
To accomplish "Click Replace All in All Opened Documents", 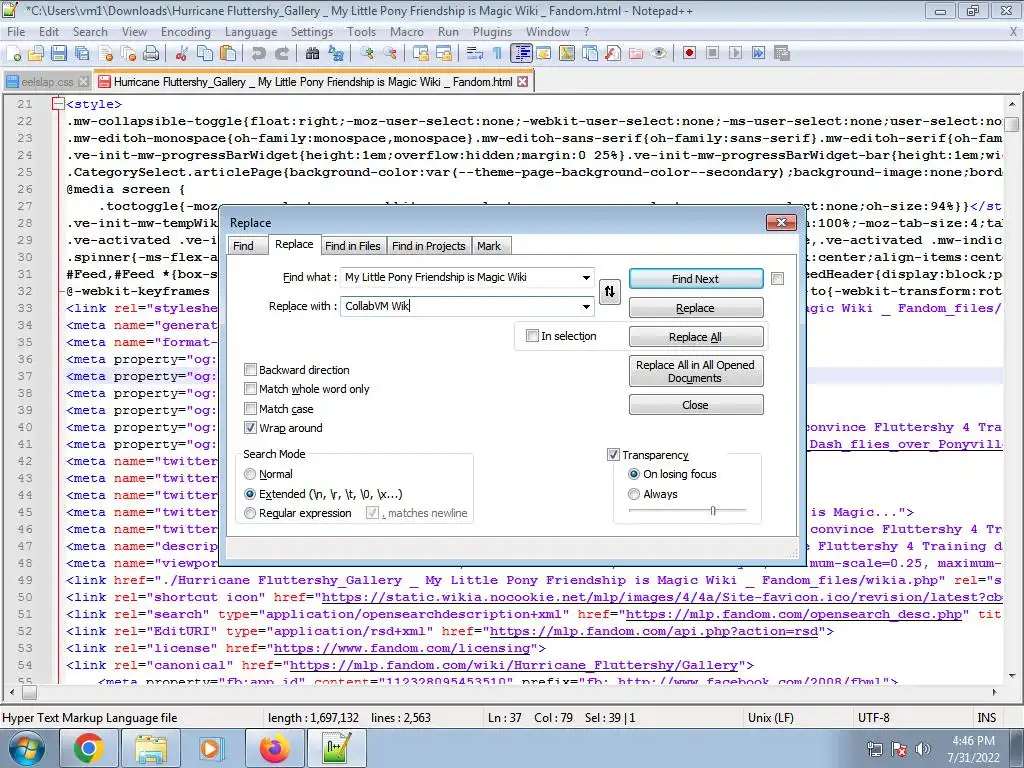I will pyautogui.click(x=696, y=371).
